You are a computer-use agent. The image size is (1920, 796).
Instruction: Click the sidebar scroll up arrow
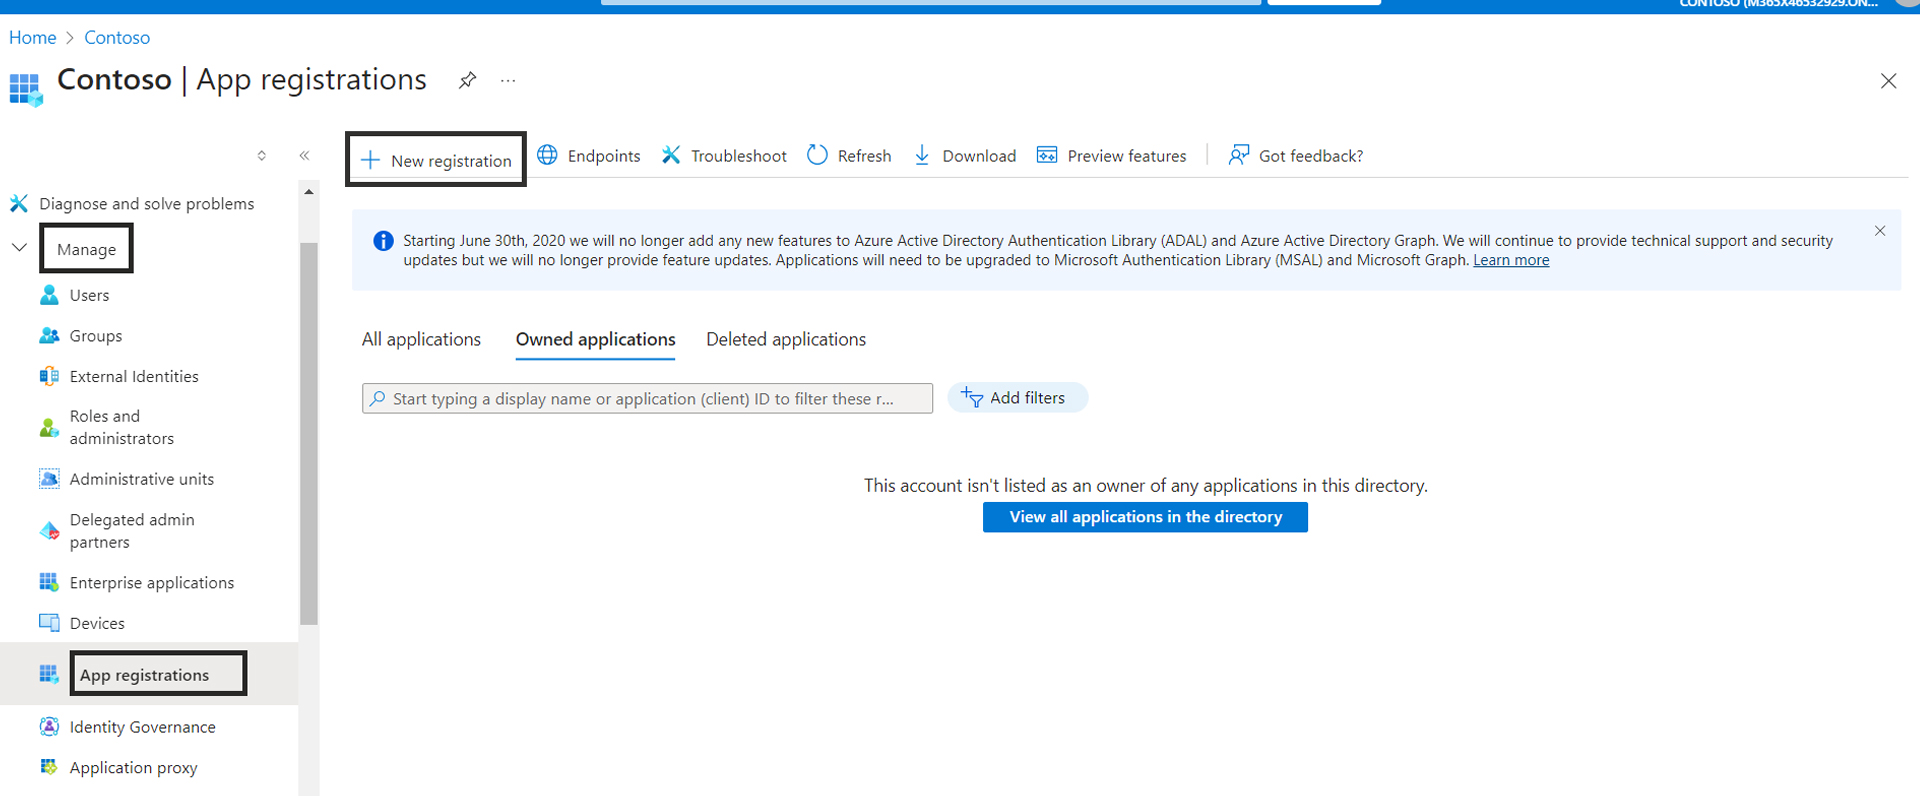[309, 191]
